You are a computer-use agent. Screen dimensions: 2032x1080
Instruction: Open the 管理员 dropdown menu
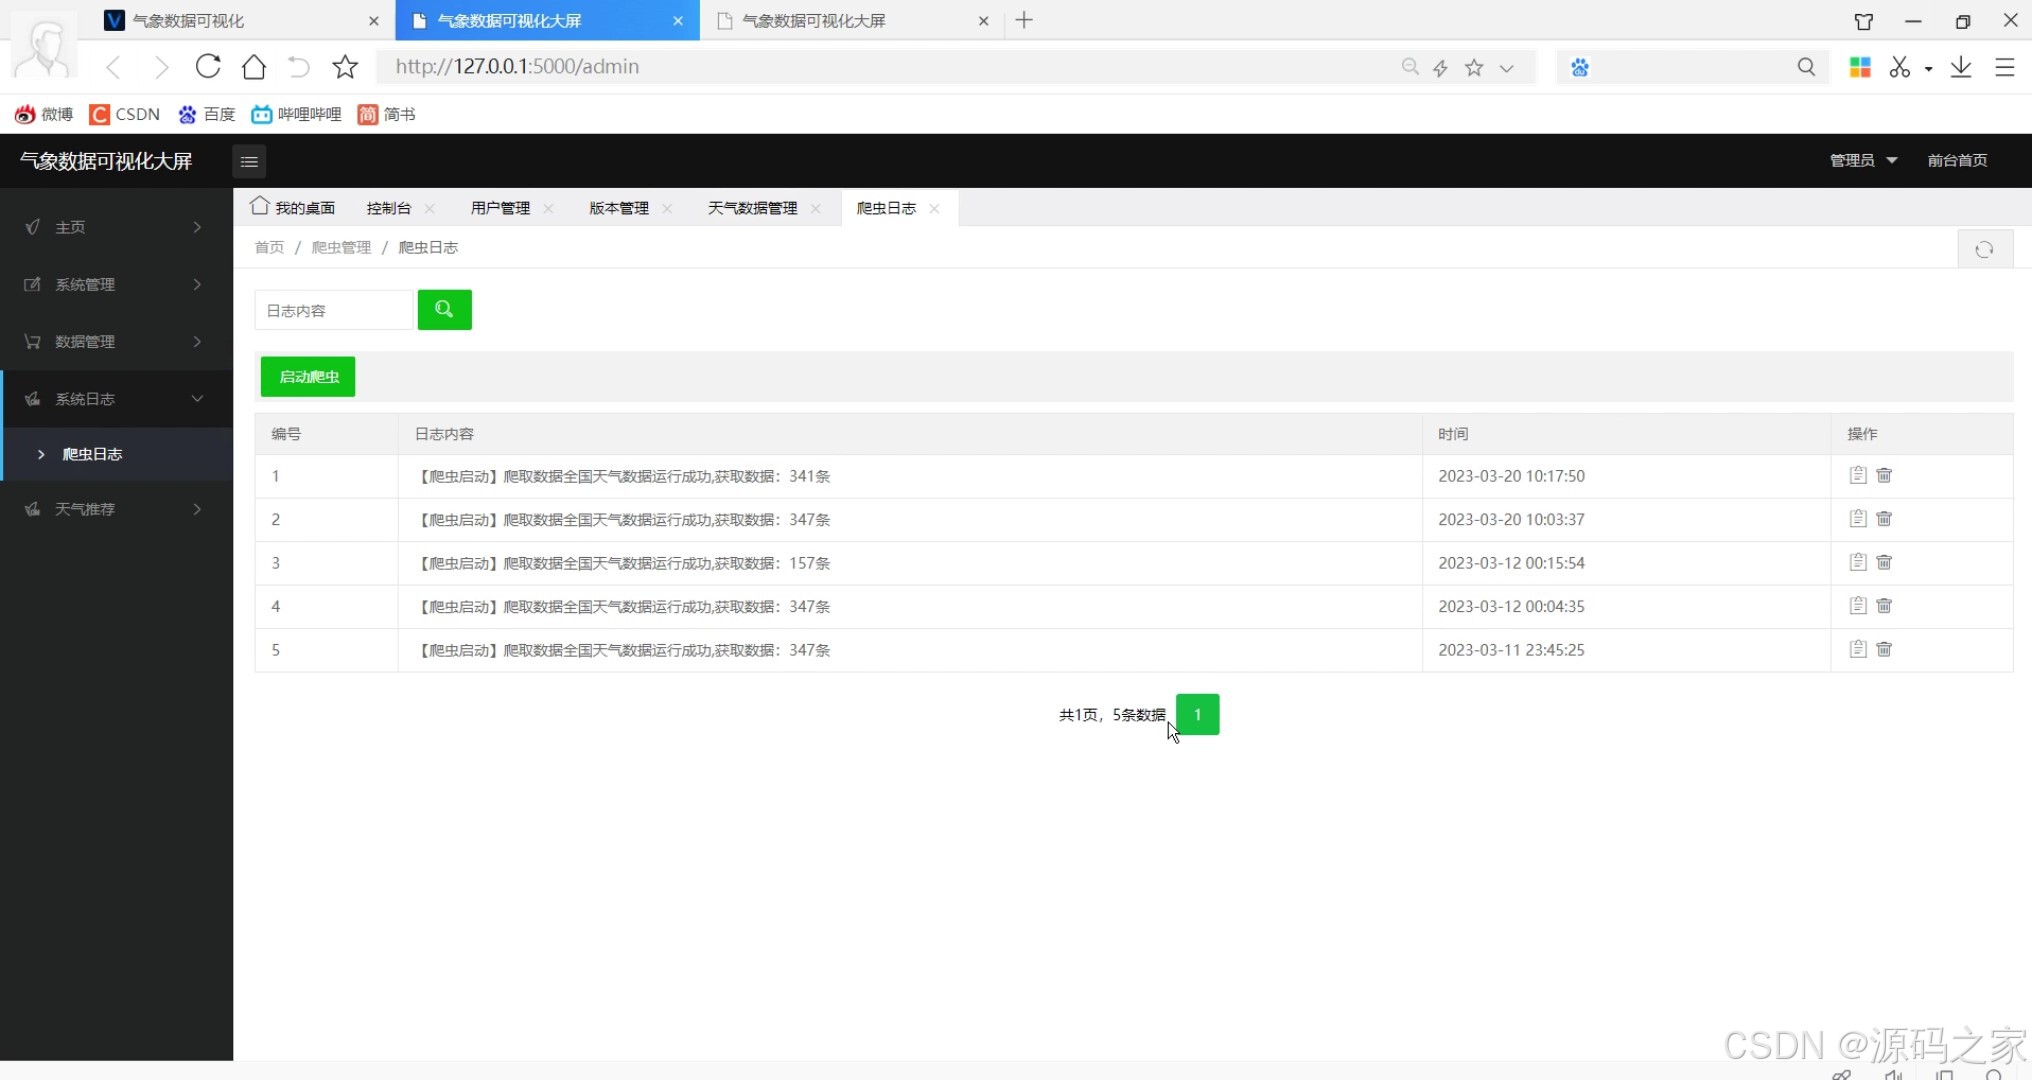(1862, 160)
